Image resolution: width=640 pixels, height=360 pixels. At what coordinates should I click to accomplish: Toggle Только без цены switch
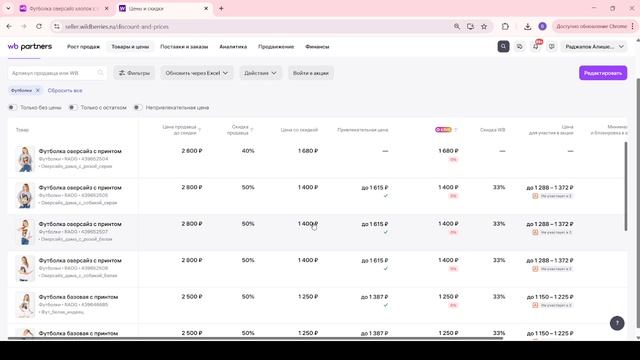(x=12, y=107)
